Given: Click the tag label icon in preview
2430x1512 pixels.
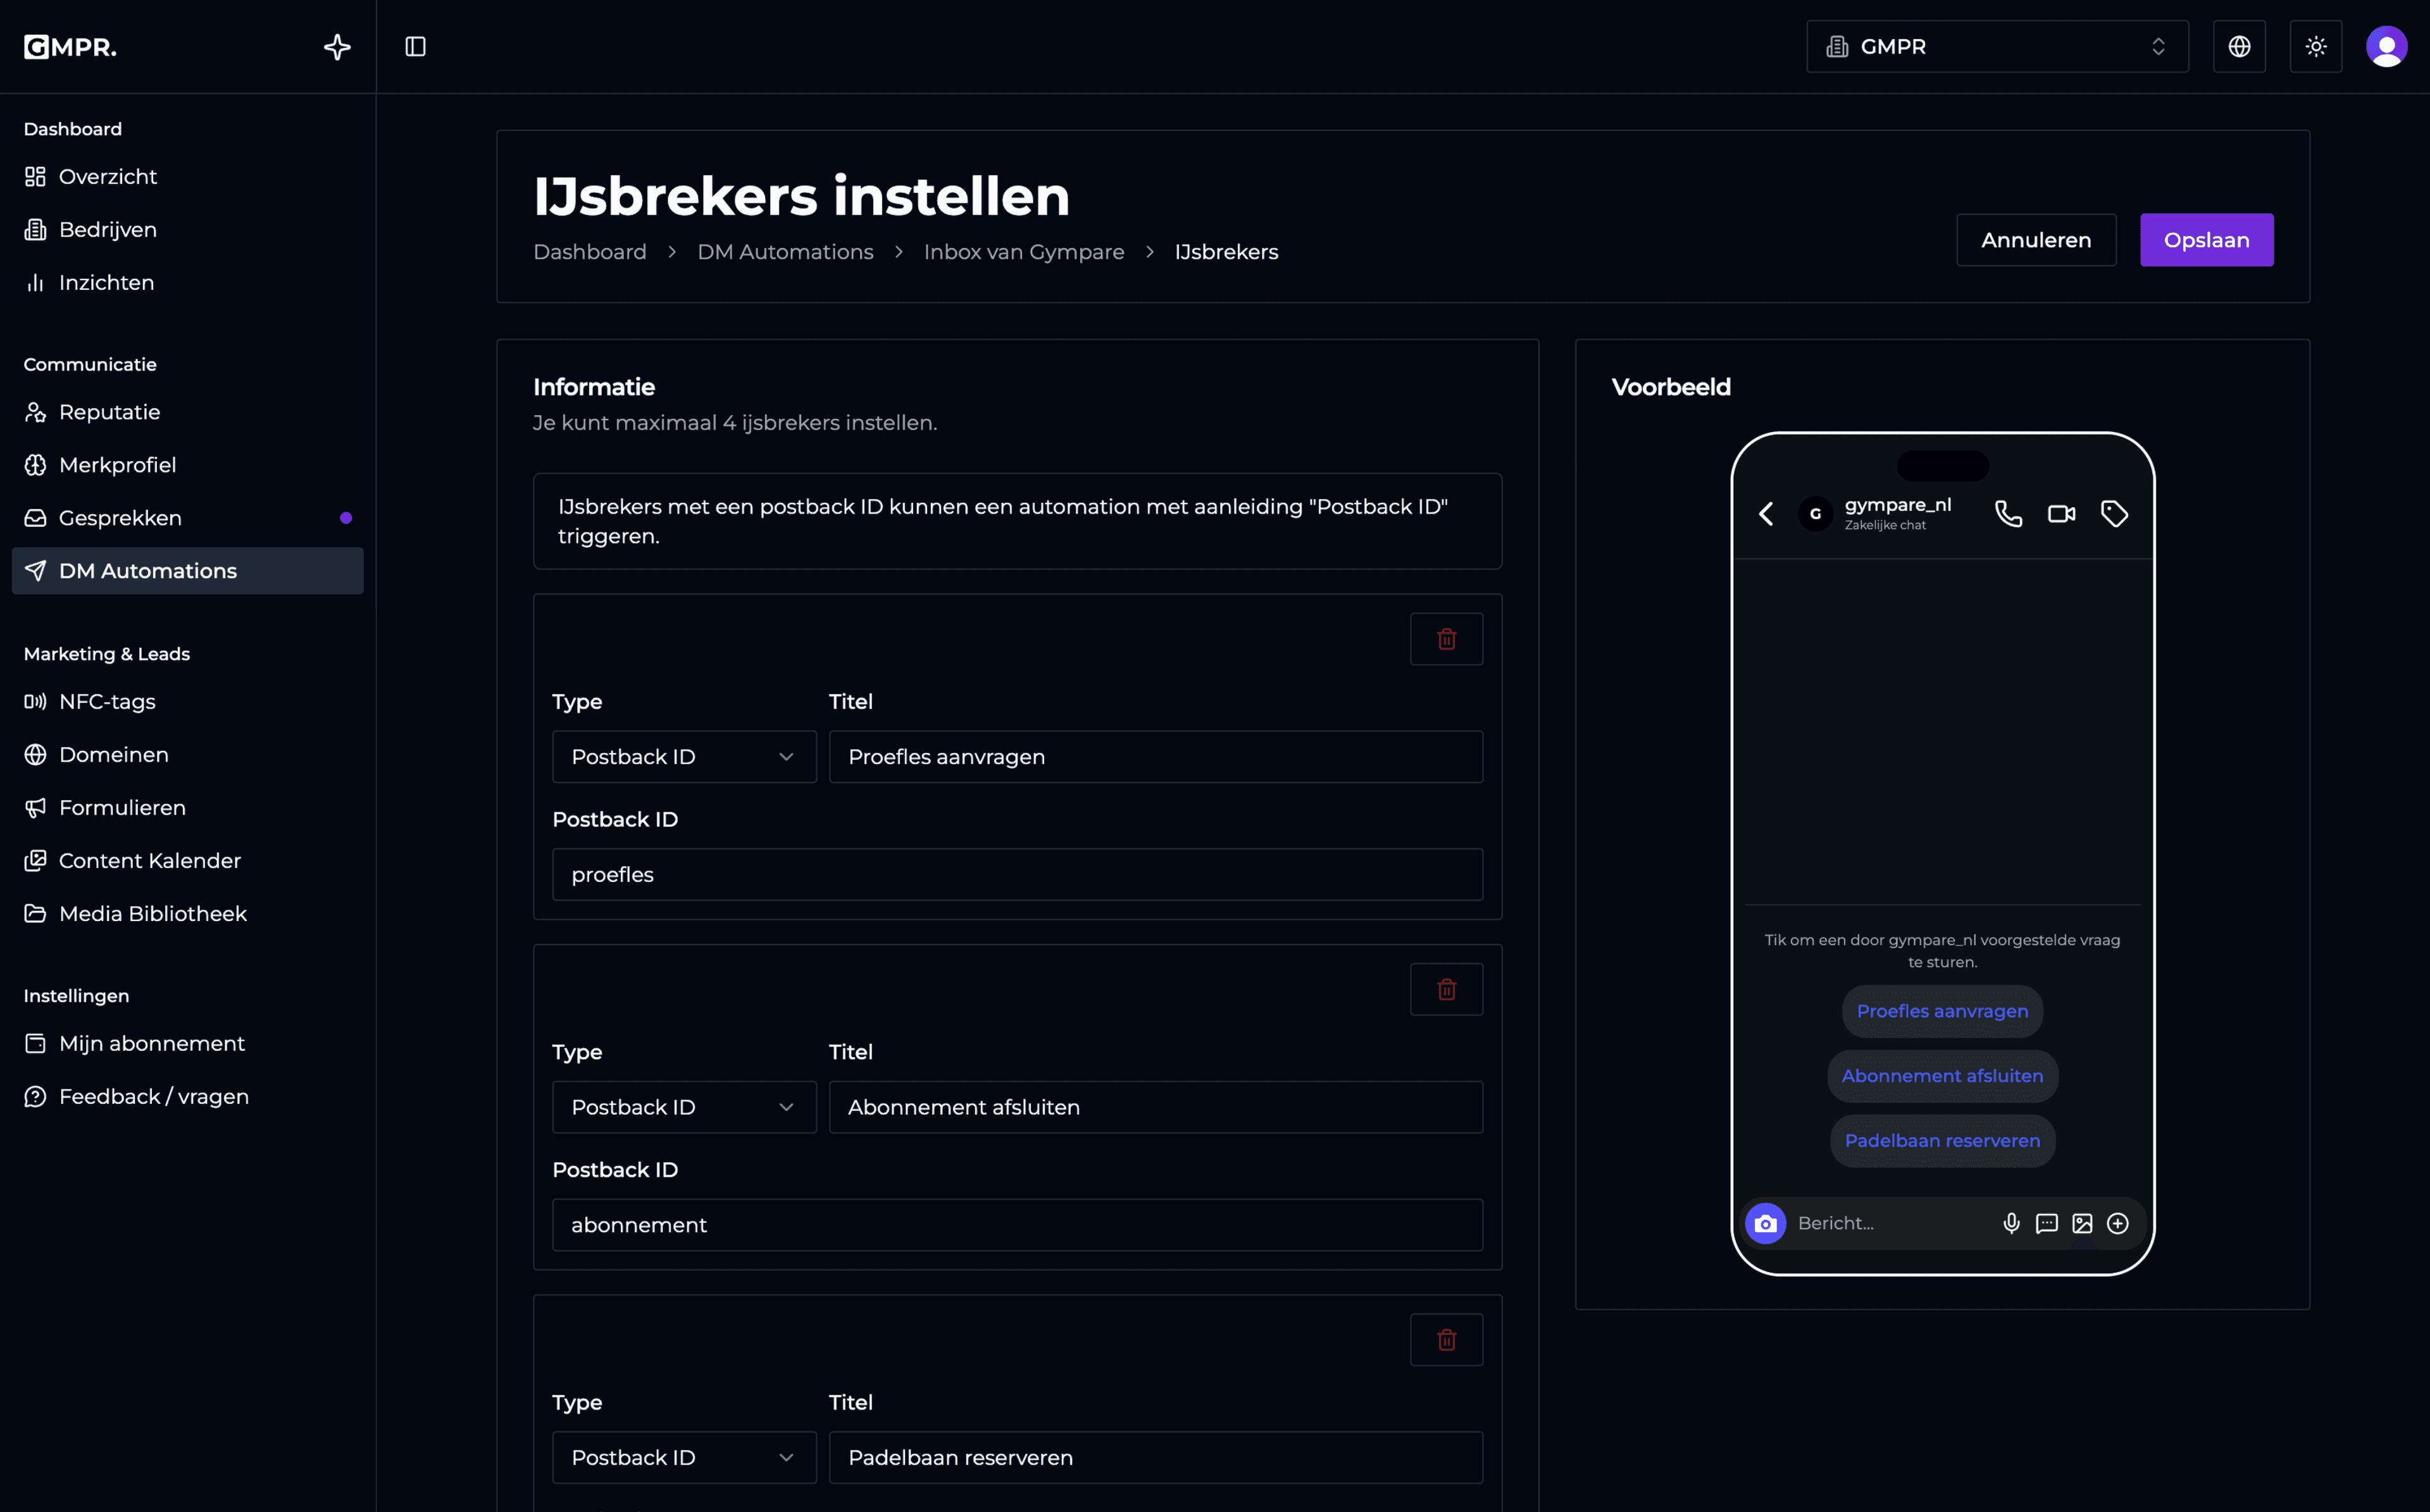Looking at the screenshot, I should pyautogui.click(x=2114, y=514).
